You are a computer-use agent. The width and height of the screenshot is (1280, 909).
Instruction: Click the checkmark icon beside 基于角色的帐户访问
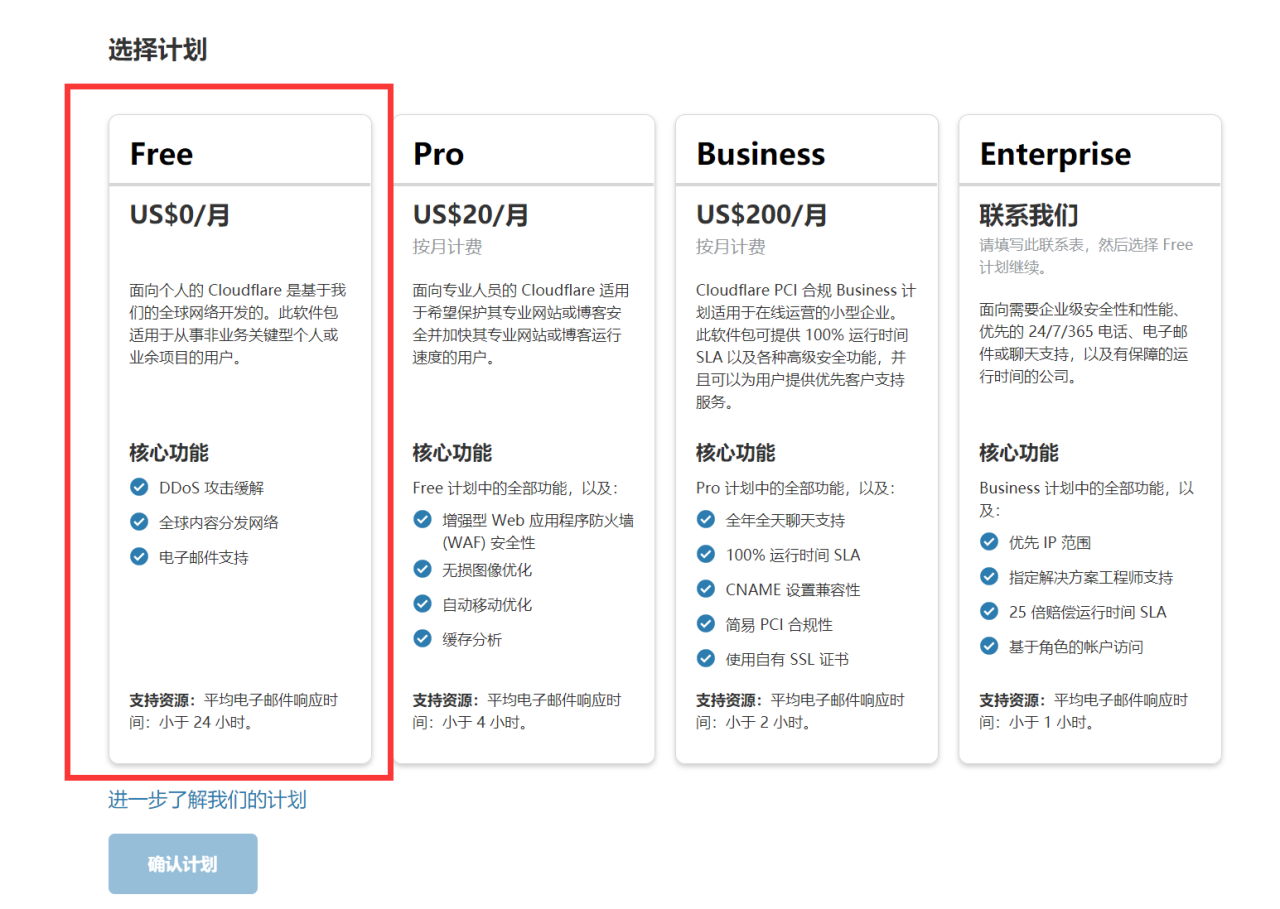[989, 646]
